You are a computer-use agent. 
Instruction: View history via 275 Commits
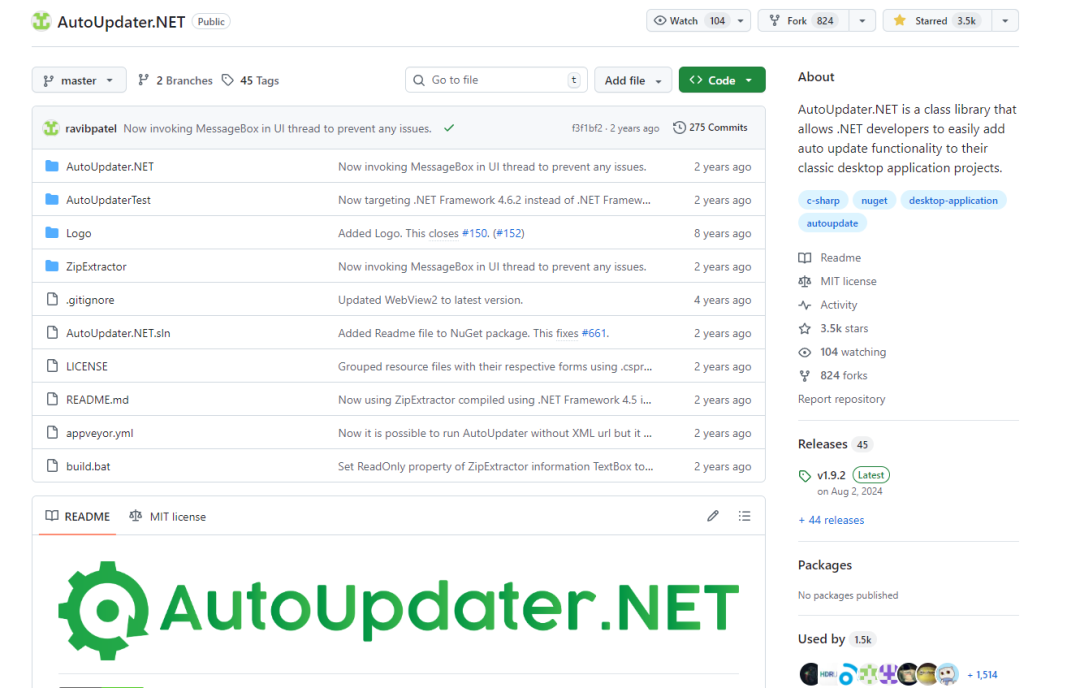coord(710,127)
